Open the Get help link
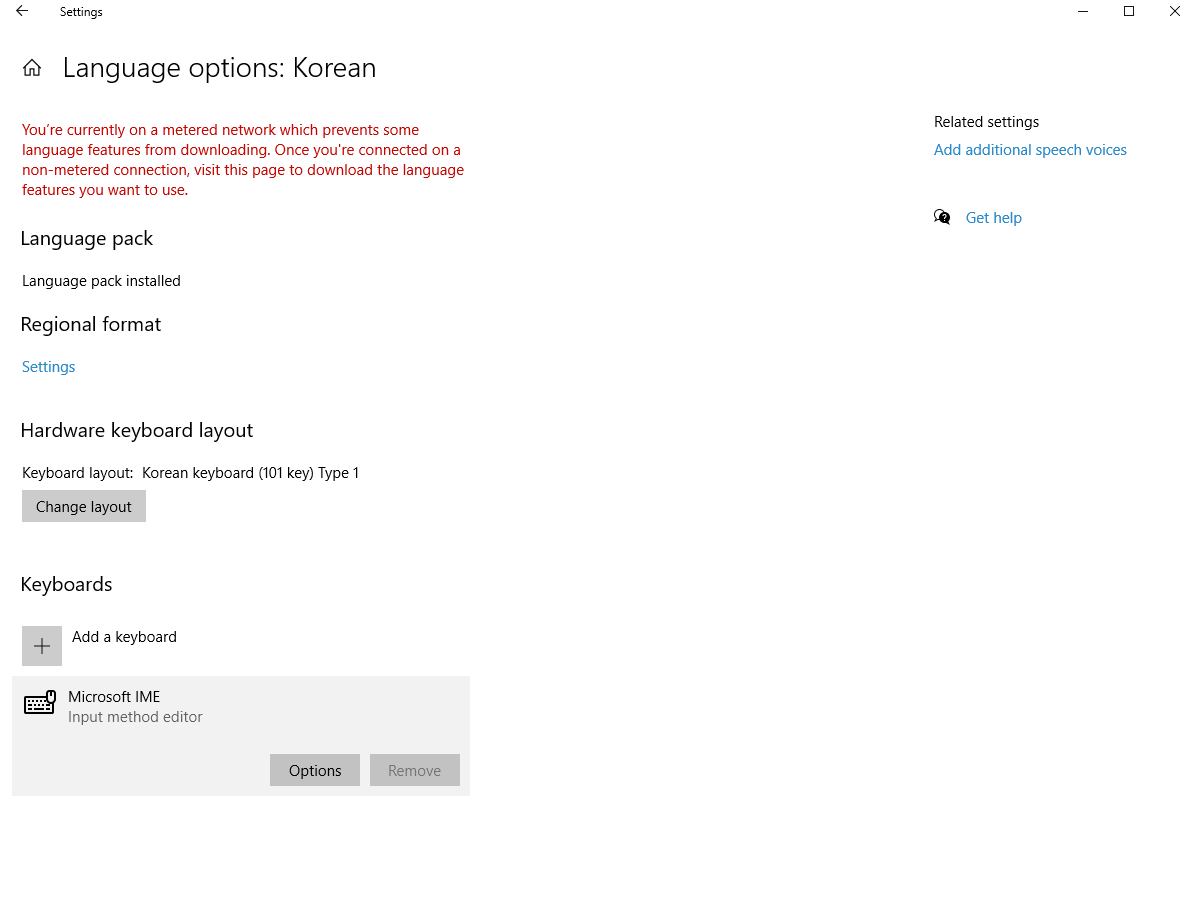 [x=993, y=217]
